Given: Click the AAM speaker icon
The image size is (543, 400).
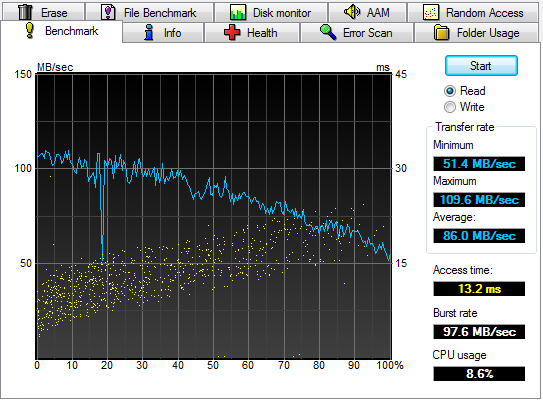Looking at the screenshot, I should tap(352, 11).
